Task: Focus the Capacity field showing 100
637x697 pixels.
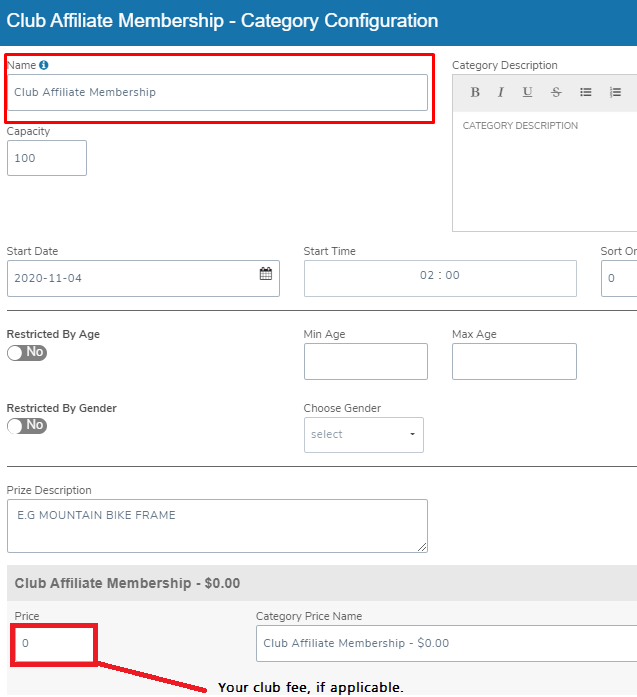Action: click(x=46, y=158)
